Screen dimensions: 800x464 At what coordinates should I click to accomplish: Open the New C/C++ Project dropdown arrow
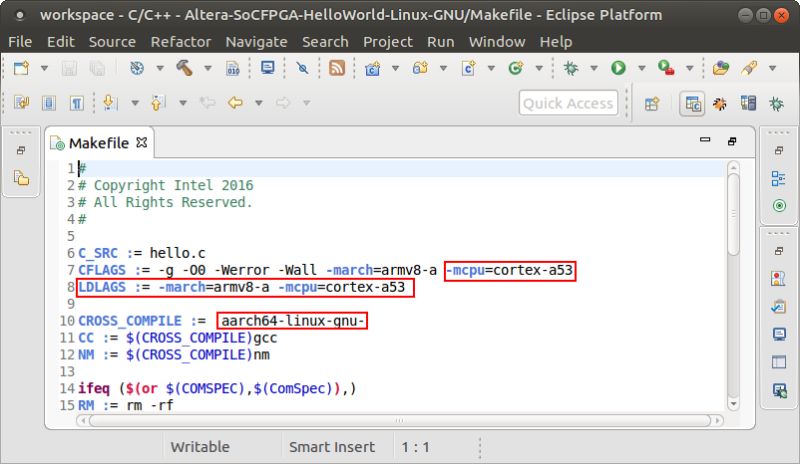395,68
